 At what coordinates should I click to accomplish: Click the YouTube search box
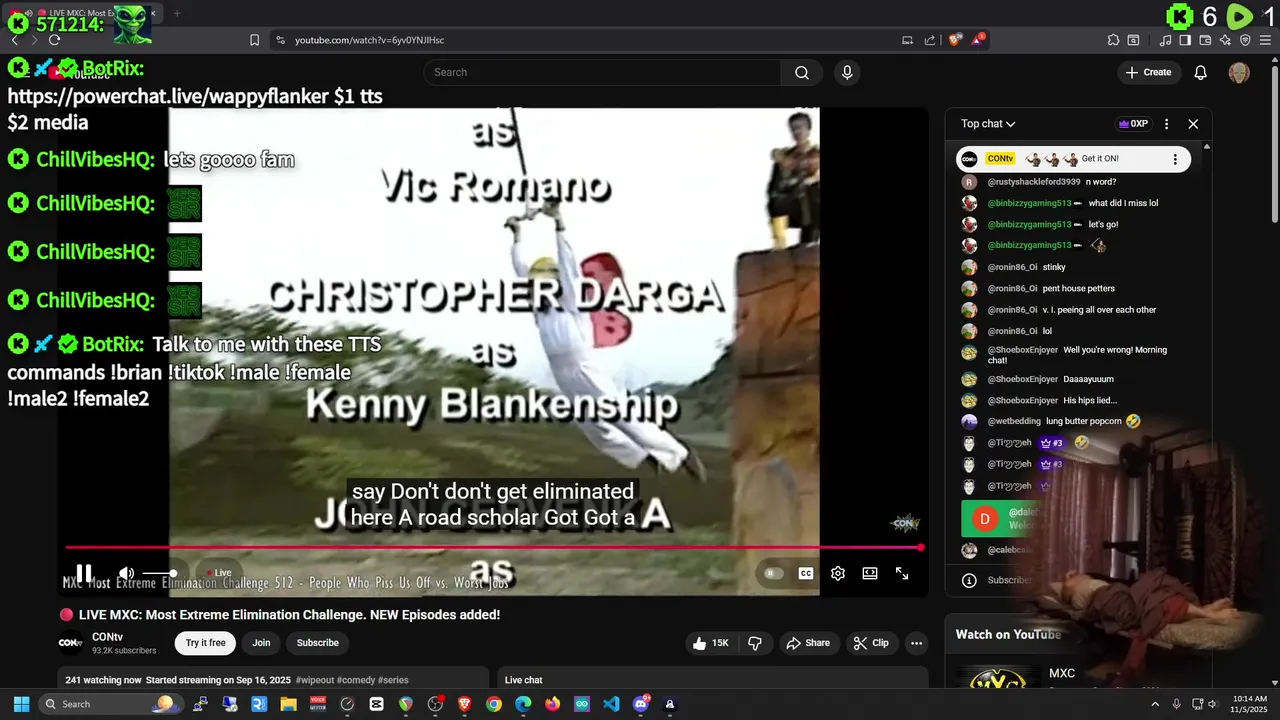tap(602, 72)
